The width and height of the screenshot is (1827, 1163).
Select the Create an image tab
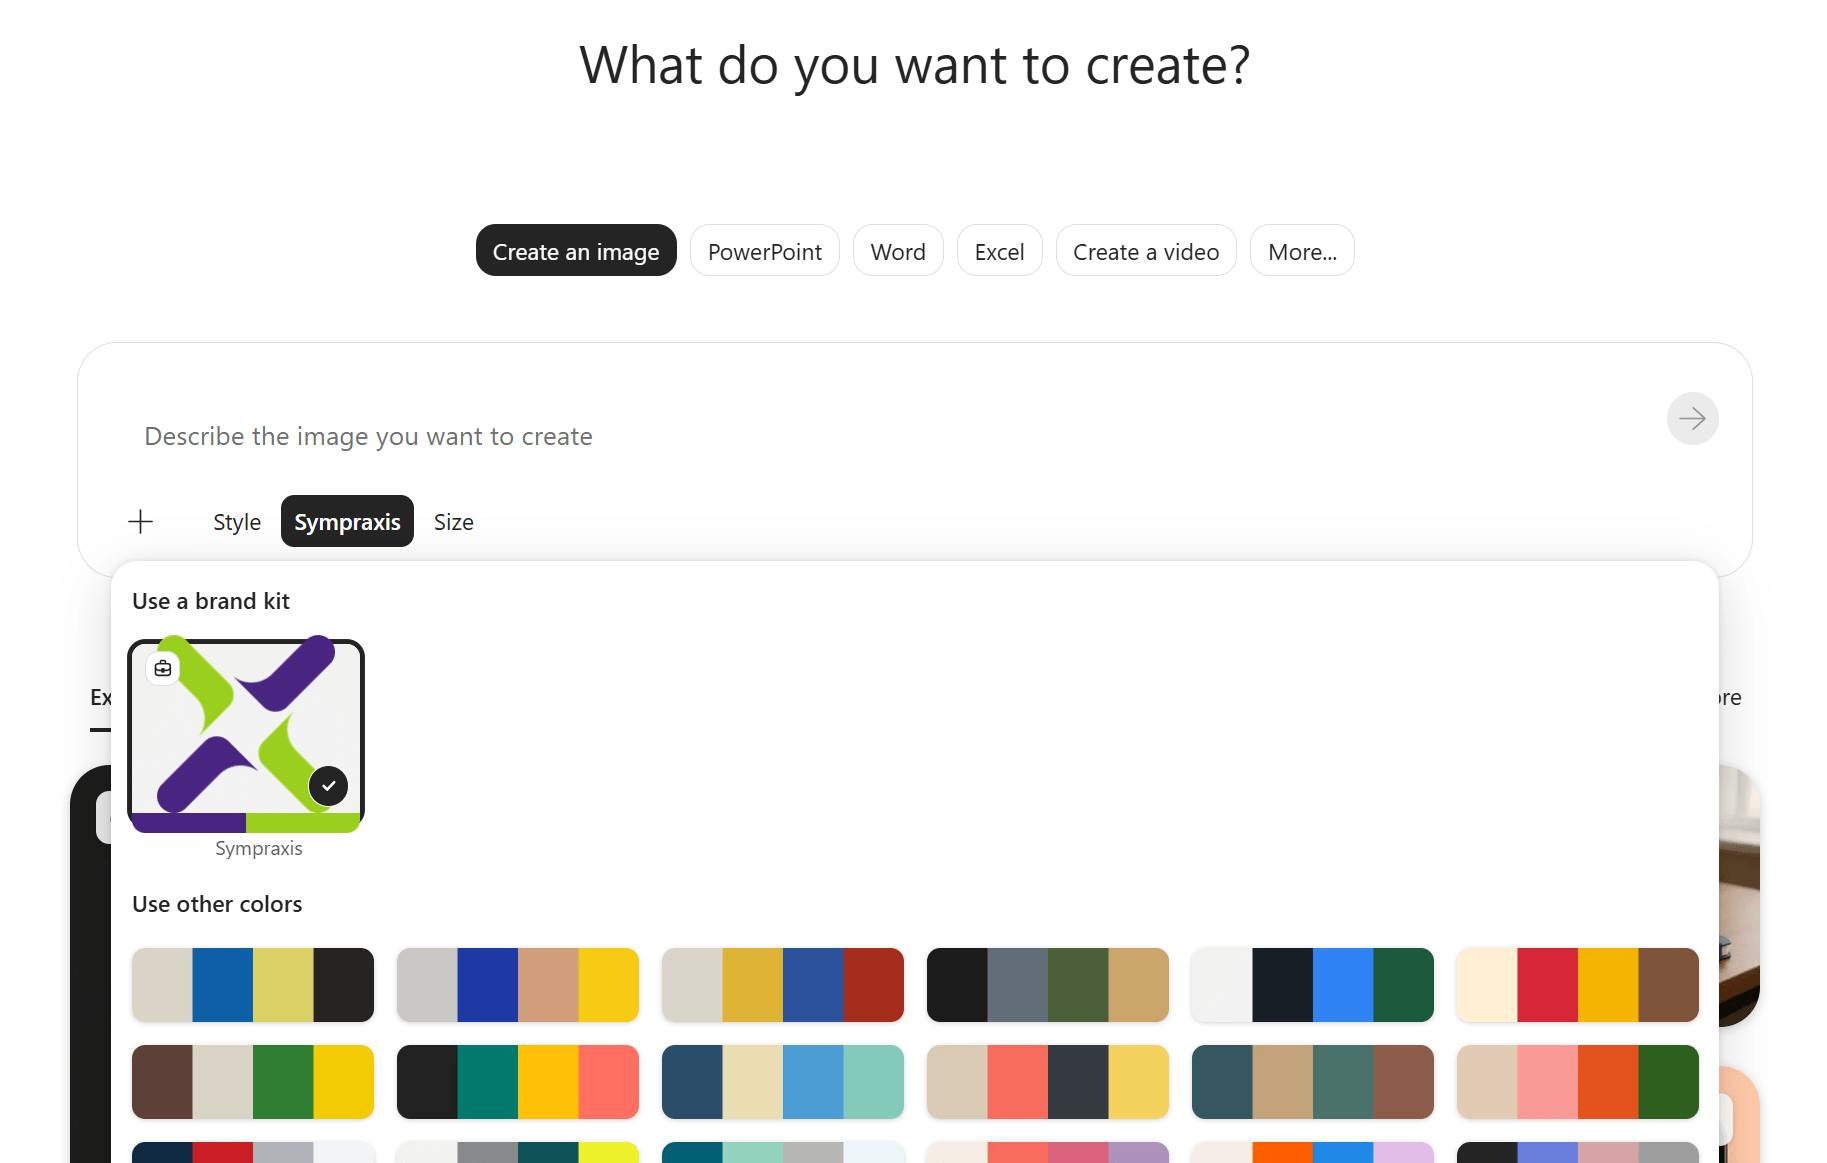(576, 251)
